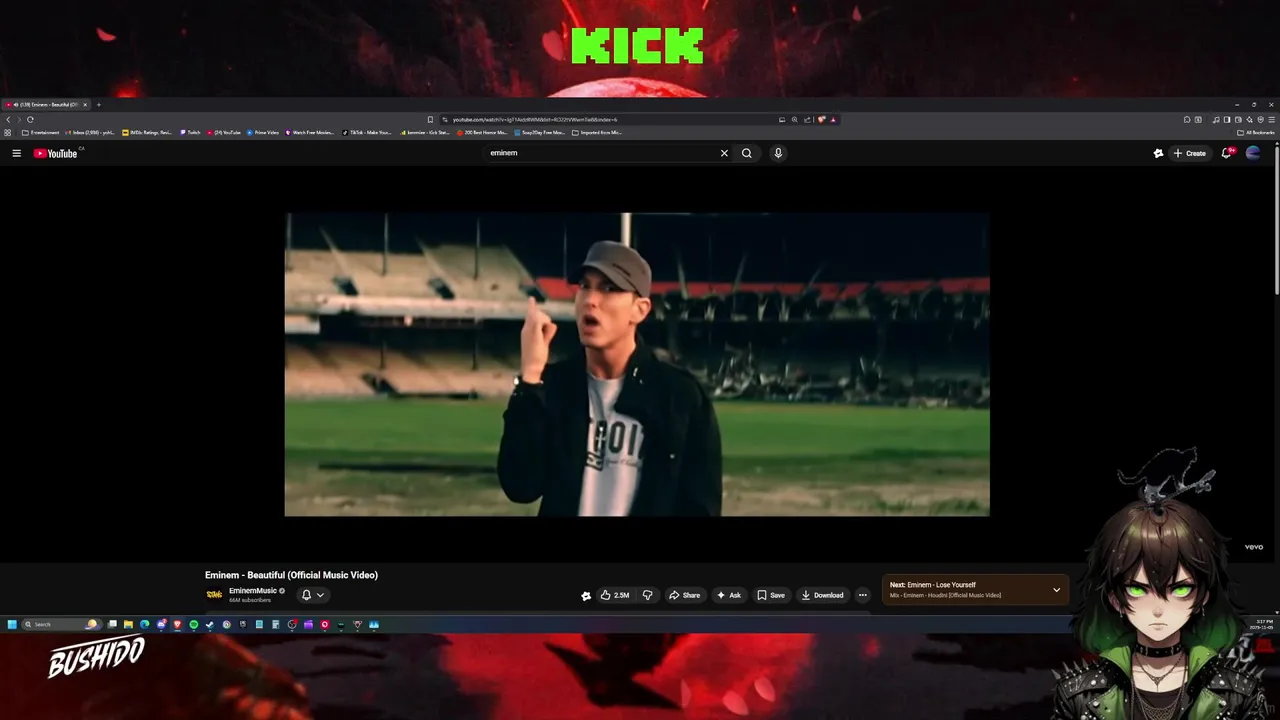Go back in the browser
Image resolution: width=1280 pixels, height=720 pixels.
8,120
